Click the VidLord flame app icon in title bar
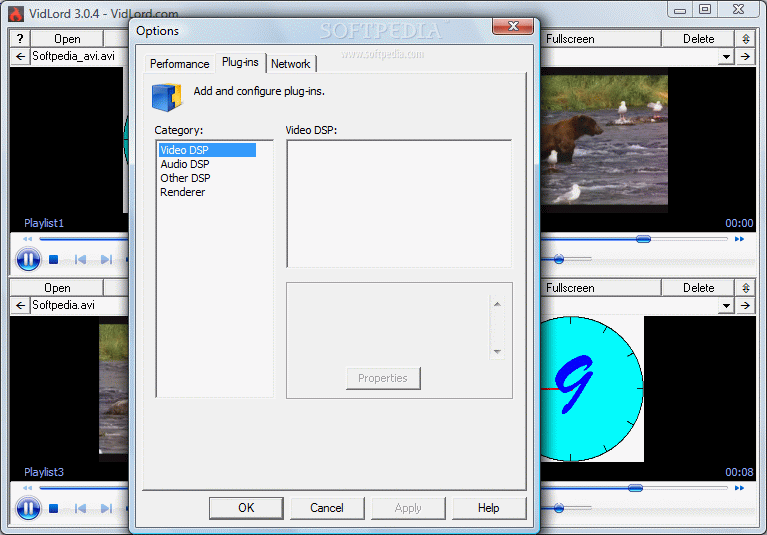 16,14
